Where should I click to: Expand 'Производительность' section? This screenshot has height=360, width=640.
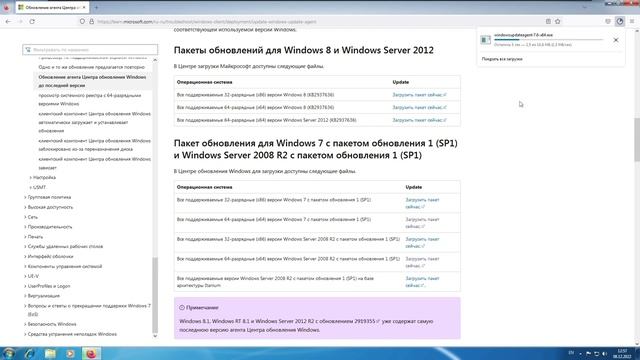pos(48,227)
